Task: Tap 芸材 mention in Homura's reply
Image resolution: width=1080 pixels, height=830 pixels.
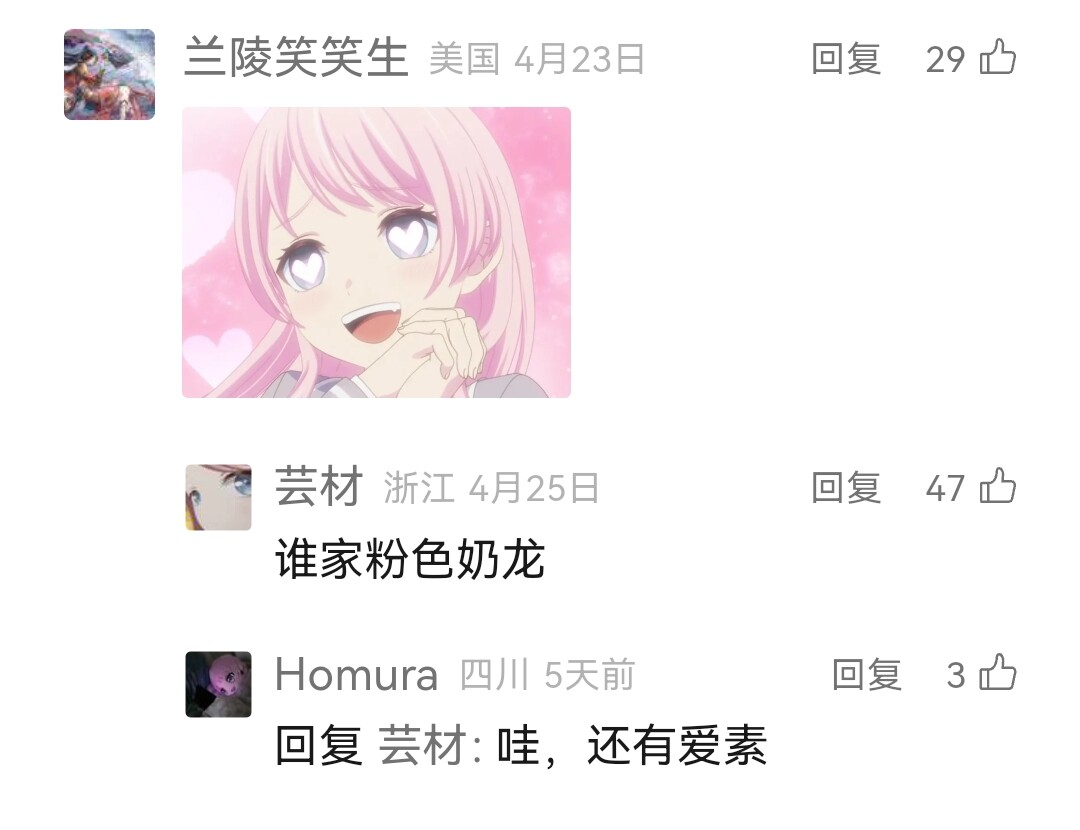Action: (423, 745)
